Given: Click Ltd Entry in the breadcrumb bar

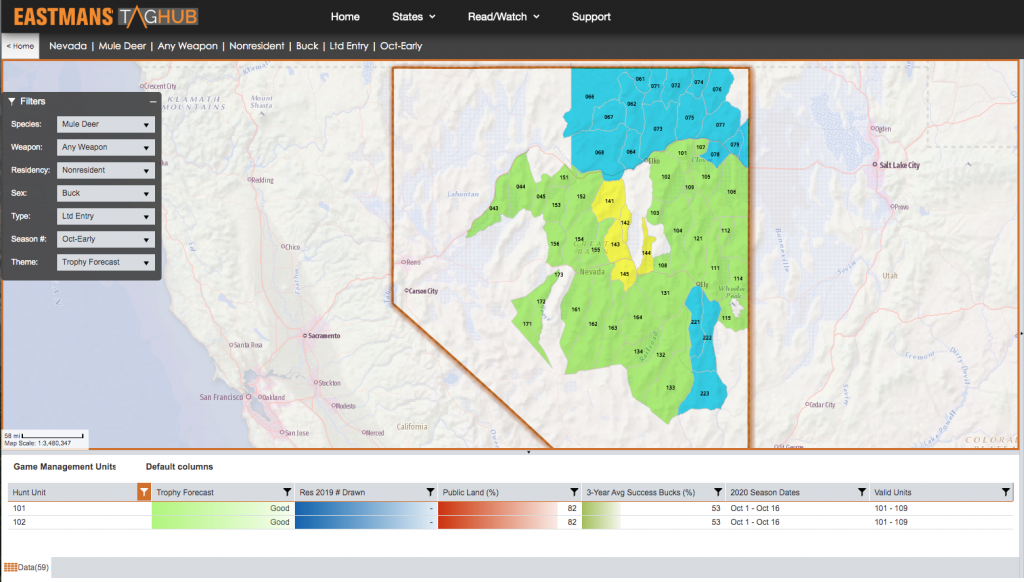Looking at the screenshot, I should coord(349,46).
